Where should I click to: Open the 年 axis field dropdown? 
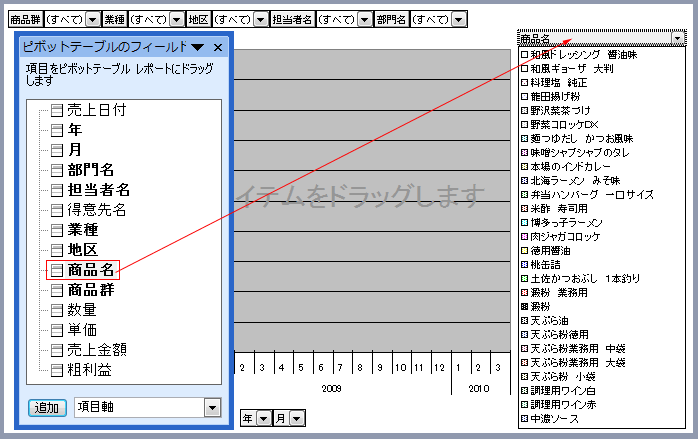click(263, 418)
